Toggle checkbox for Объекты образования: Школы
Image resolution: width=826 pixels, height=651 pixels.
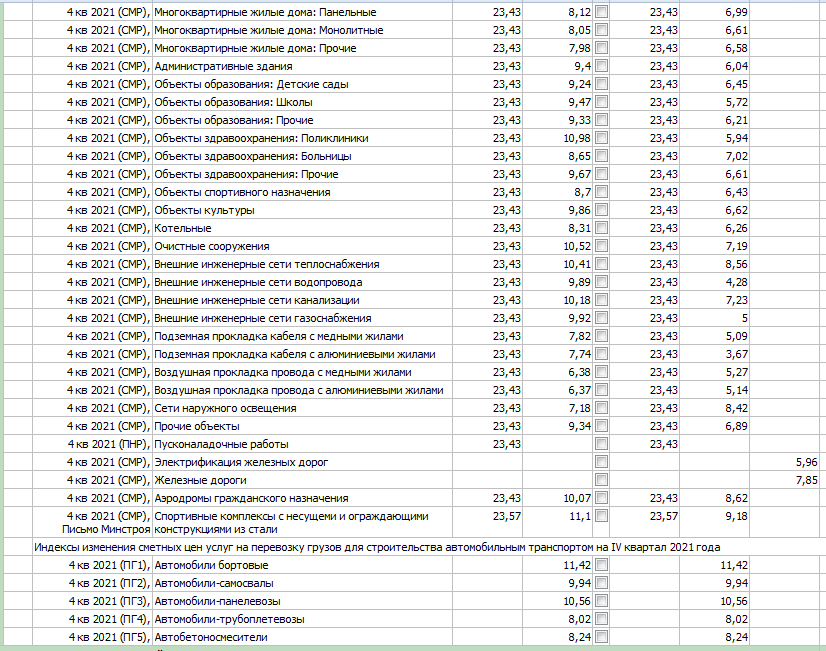[601, 102]
